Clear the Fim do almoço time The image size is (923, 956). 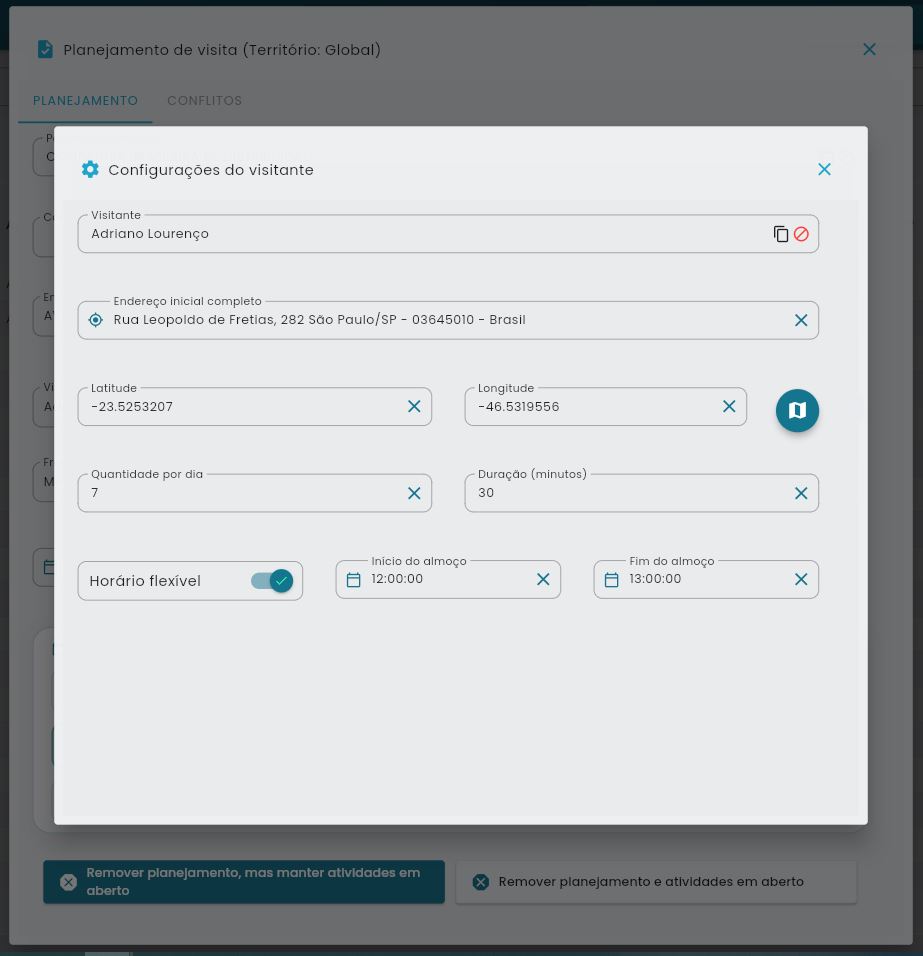tap(801, 579)
